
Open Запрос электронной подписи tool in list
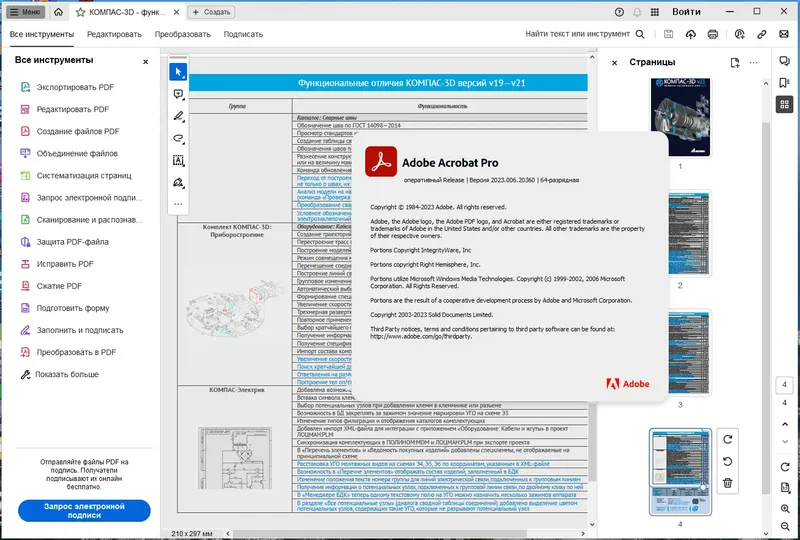(x=81, y=198)
